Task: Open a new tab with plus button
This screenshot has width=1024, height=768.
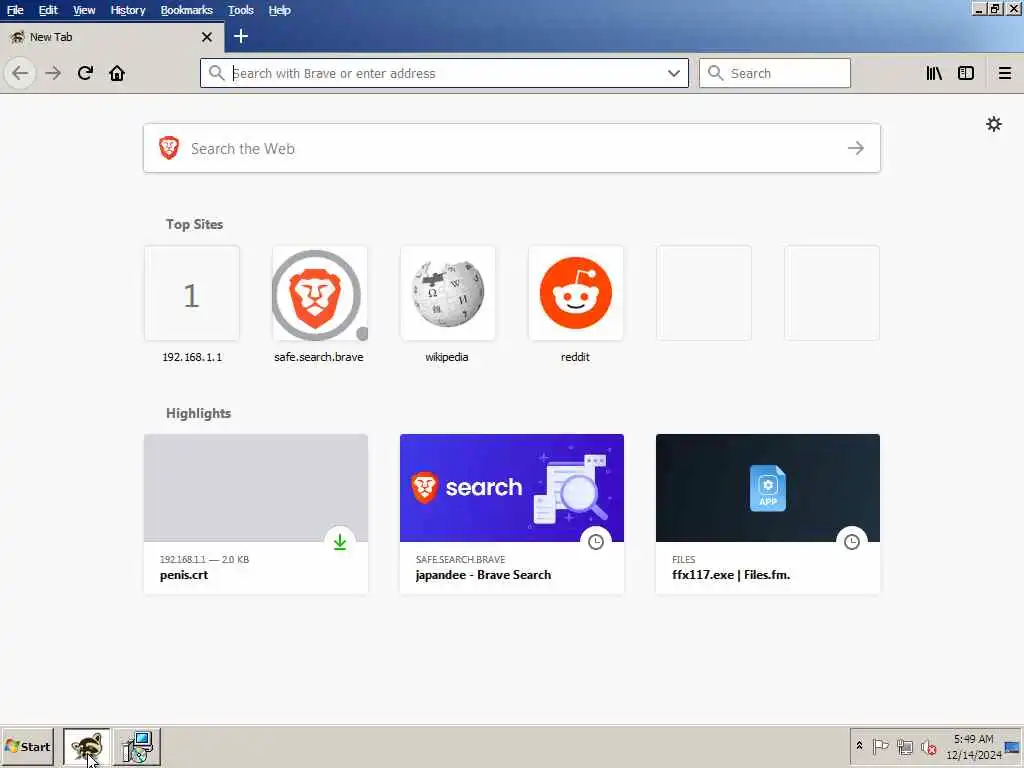Action: click(241, 37)
